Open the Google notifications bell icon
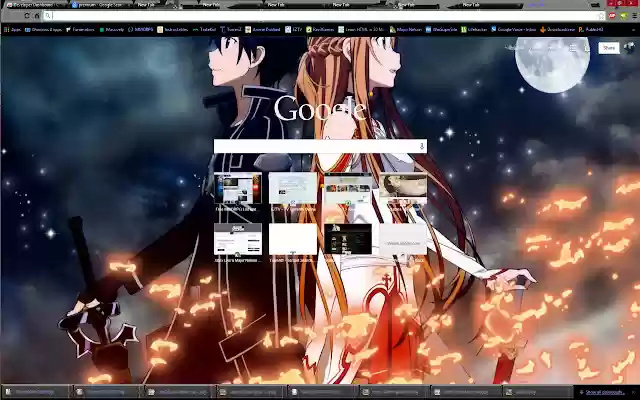The image size is (640, 400). point(587,48)
